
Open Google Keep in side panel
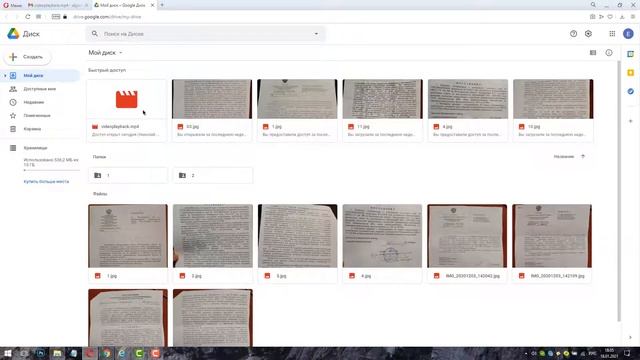coord(631,73)
